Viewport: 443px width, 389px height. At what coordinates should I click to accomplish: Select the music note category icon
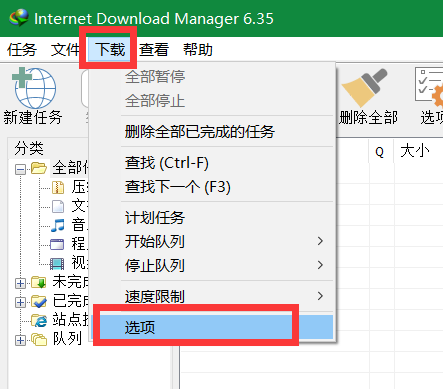coord(58,225)
